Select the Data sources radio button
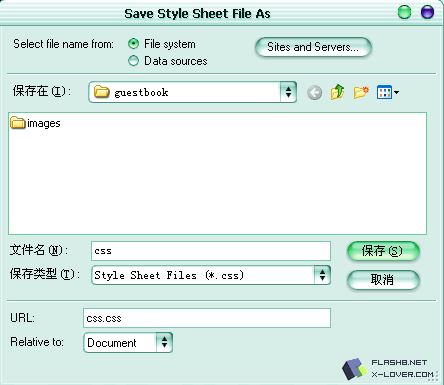This screenshot has height=385, width=444. (x=133, y=61)
